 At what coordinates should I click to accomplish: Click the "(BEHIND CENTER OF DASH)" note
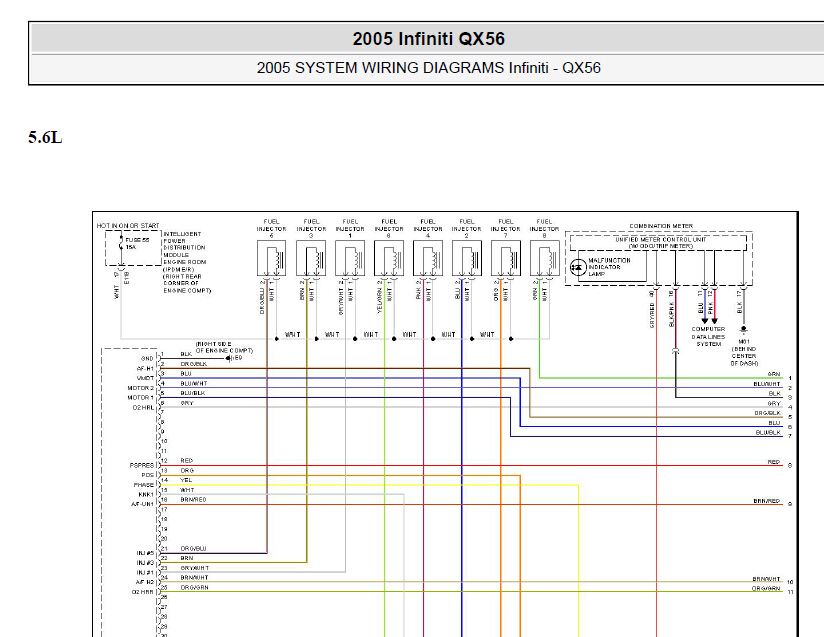(744, 356)
